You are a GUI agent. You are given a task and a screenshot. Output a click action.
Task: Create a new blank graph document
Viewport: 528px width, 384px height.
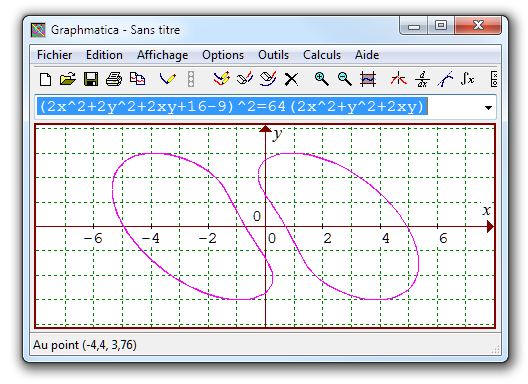coord(45,79)
